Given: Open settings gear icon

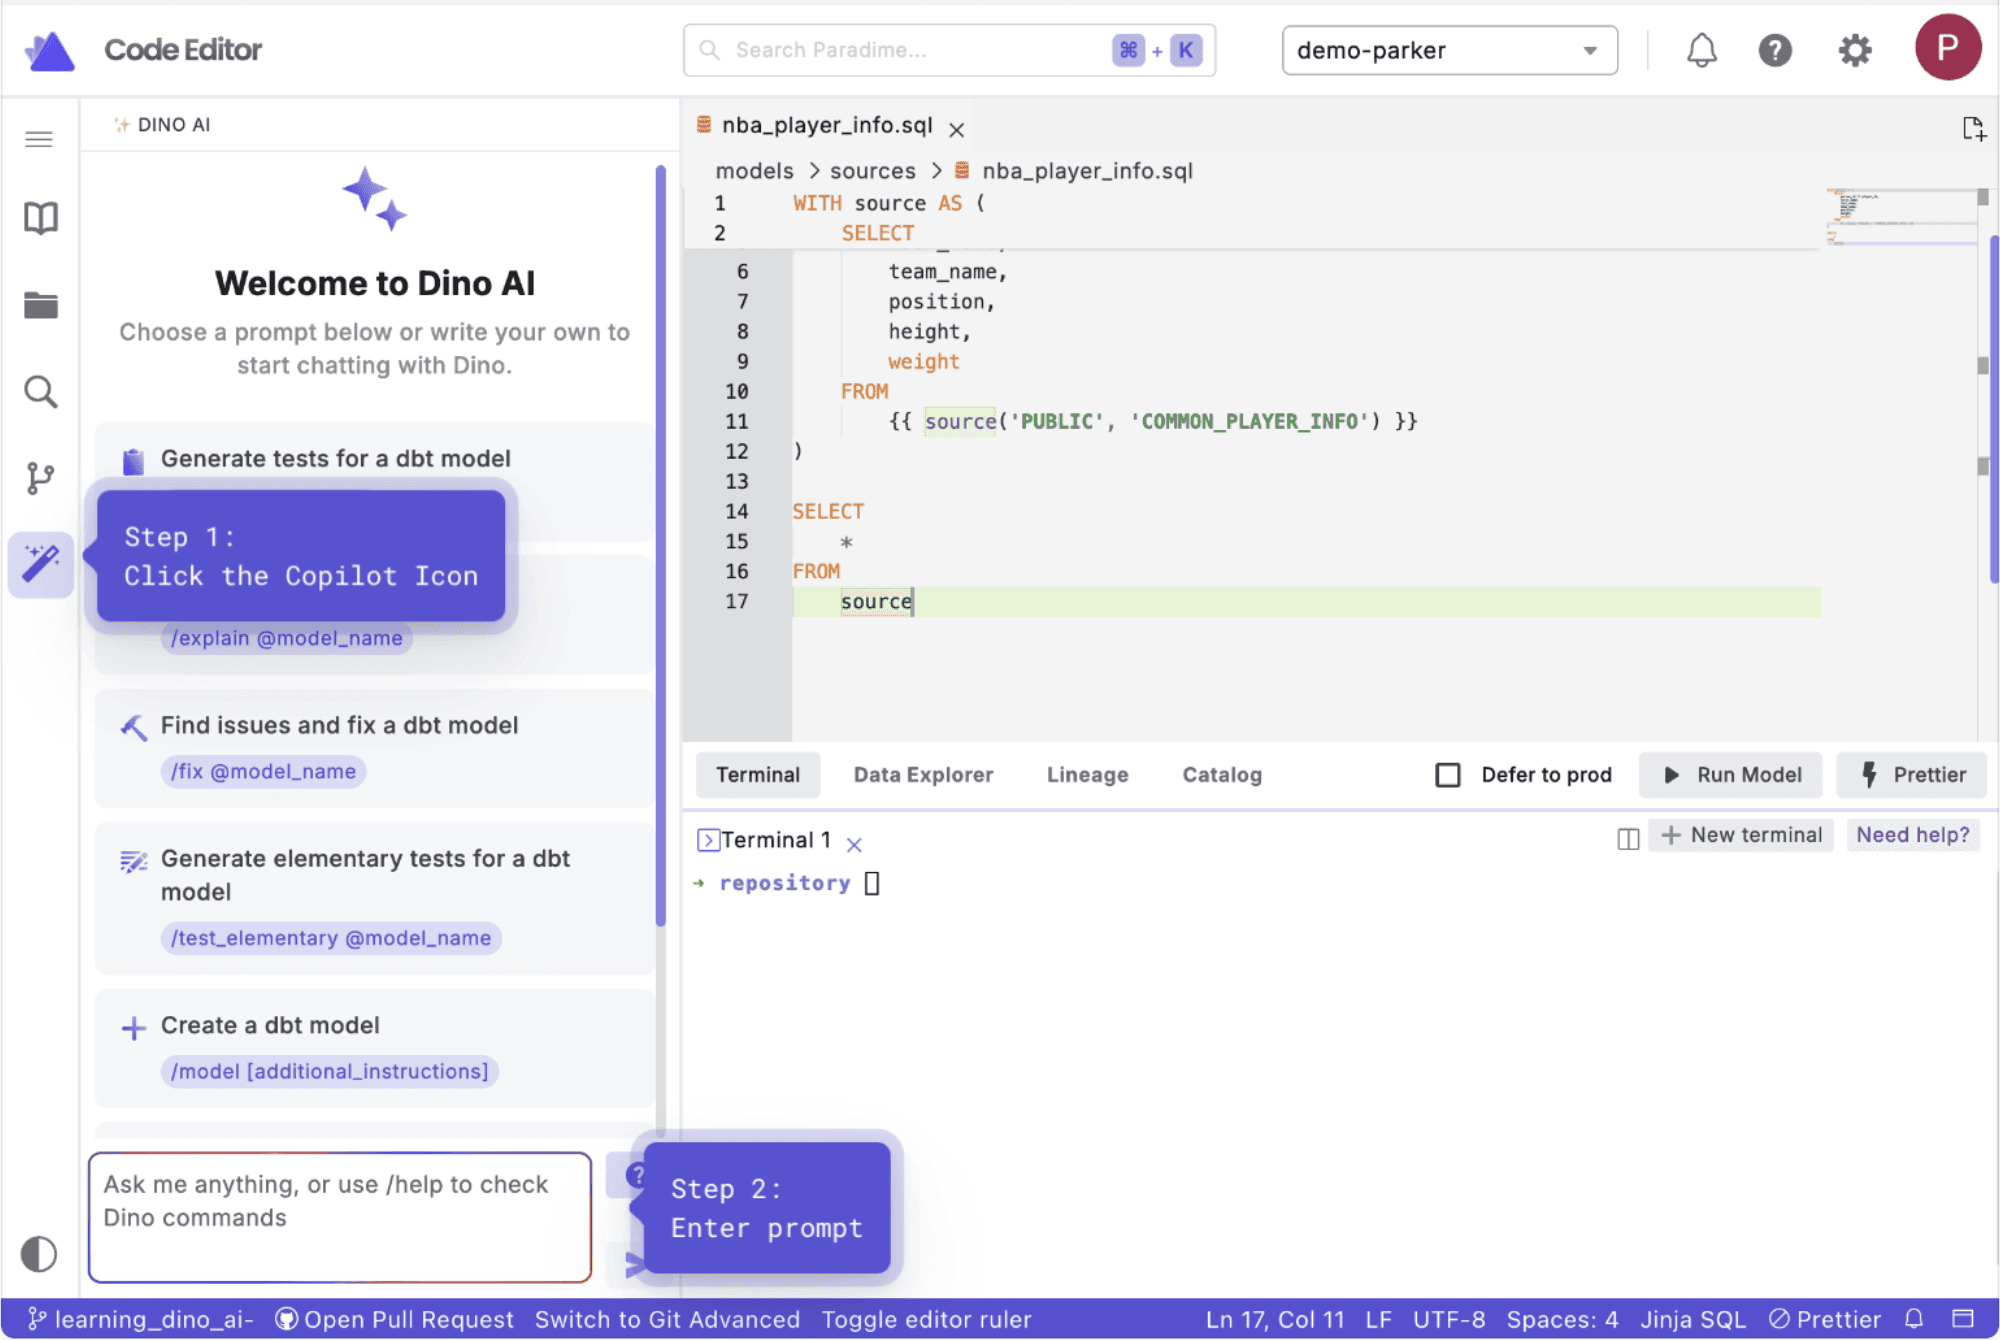Looking at the screenshot, I should [1855, 50].
